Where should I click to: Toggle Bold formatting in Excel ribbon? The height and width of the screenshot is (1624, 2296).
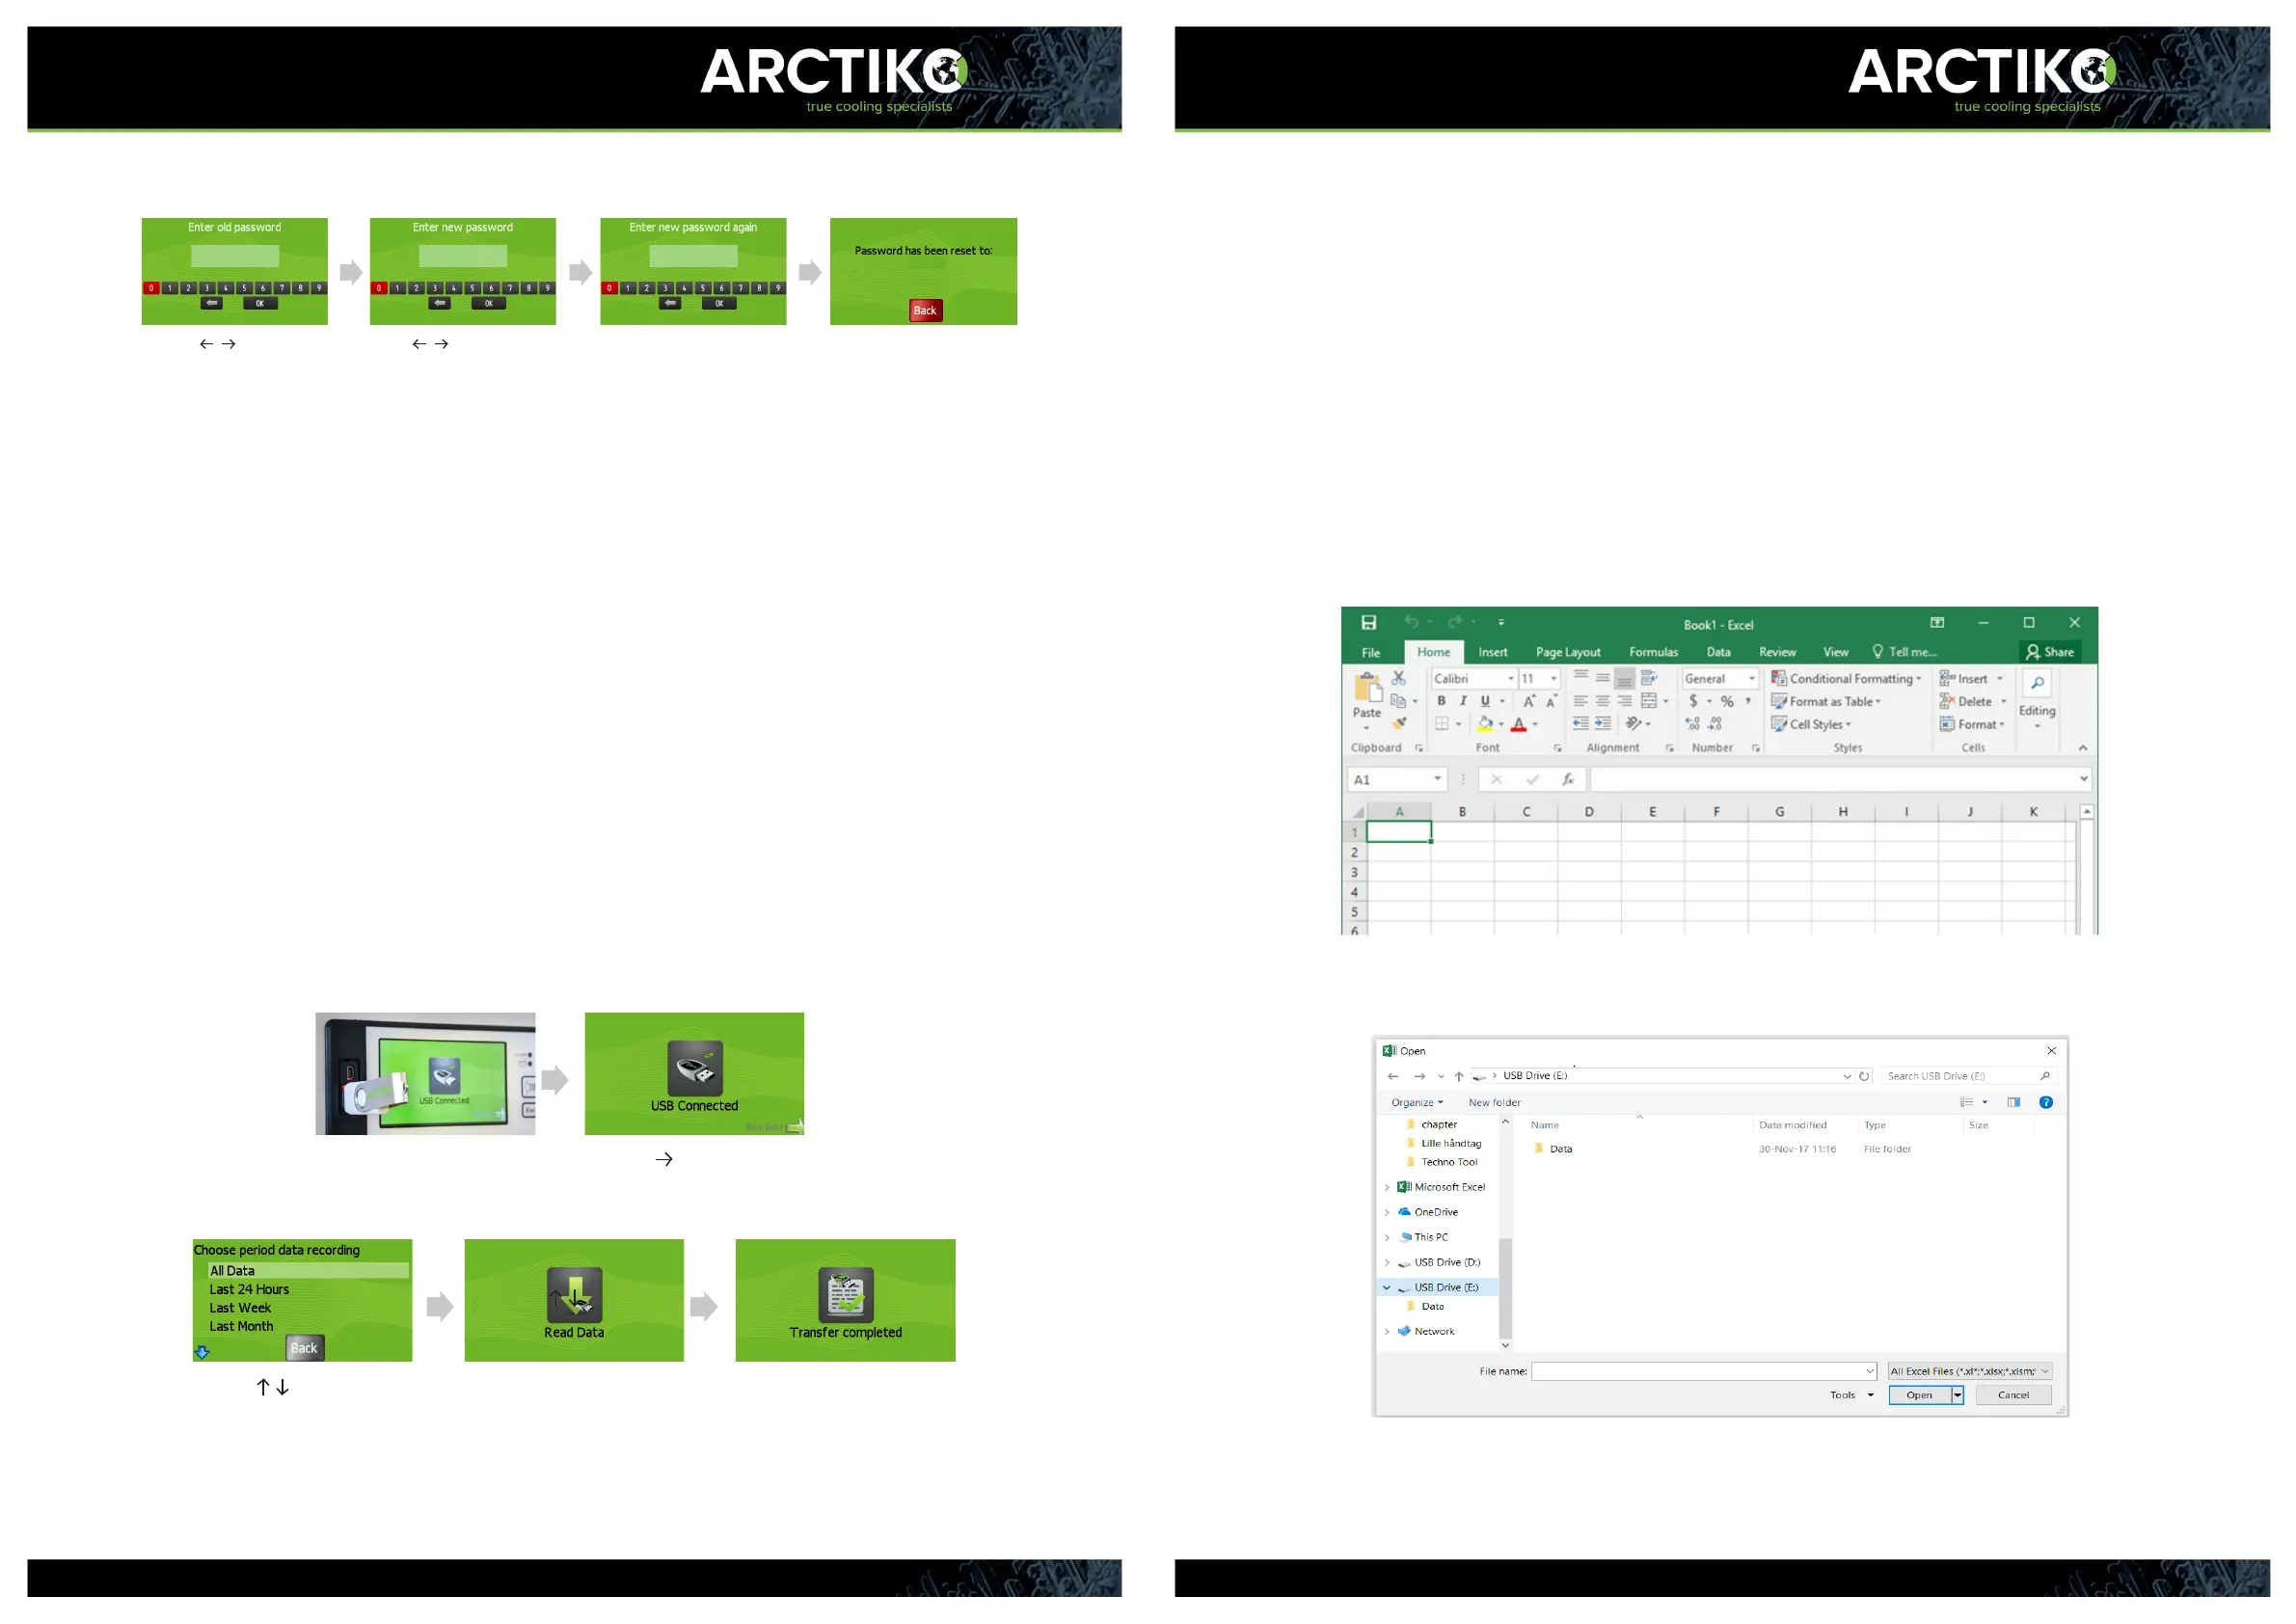point(1441,702)
